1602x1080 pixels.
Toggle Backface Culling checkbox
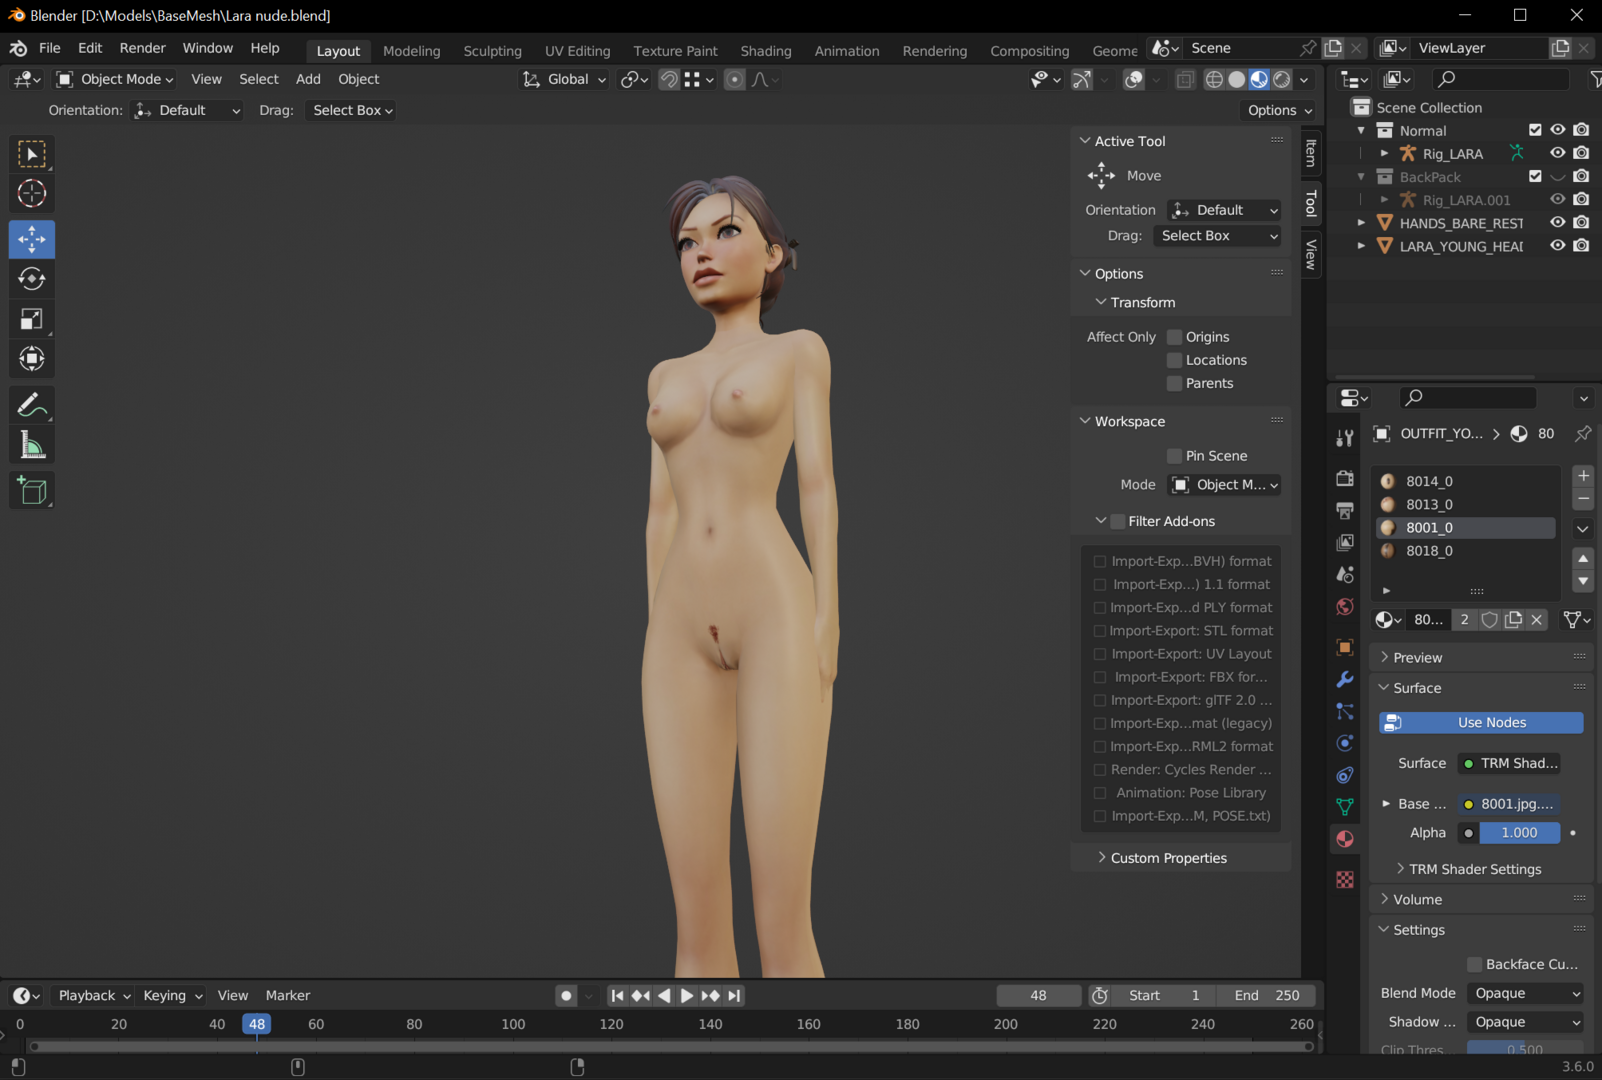[x=1474, y=964]
